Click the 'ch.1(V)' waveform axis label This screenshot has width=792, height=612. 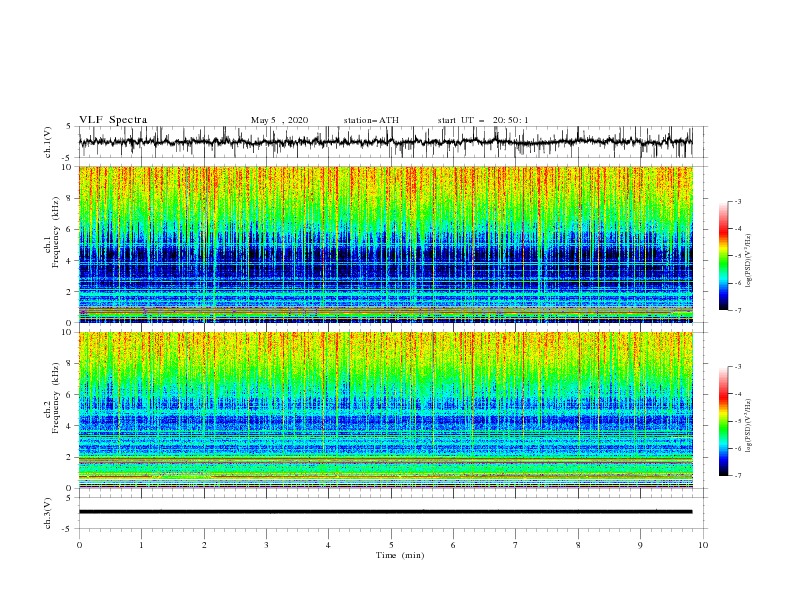coord(48,142)
